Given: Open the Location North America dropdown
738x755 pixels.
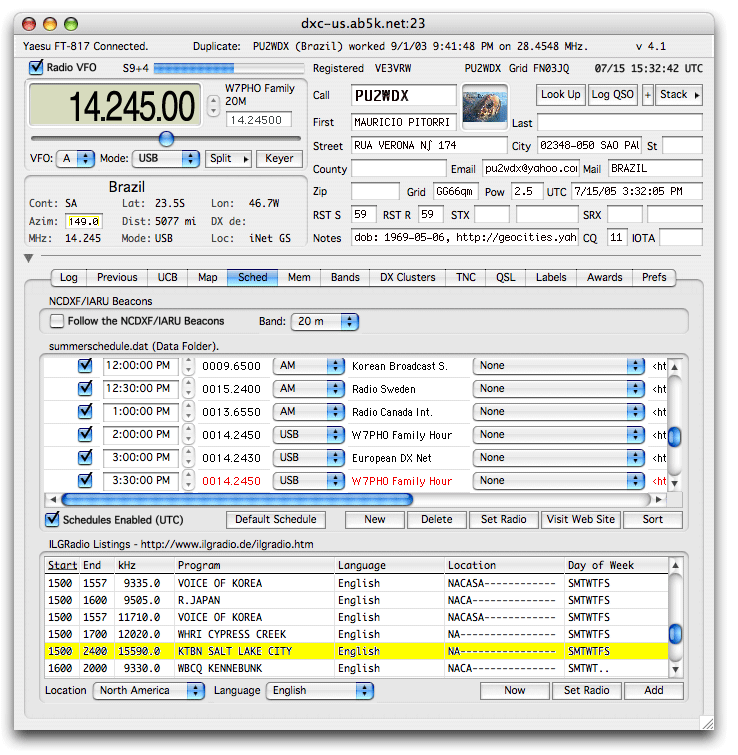Looking at the screenshot, I should click(x=149, y=690).
